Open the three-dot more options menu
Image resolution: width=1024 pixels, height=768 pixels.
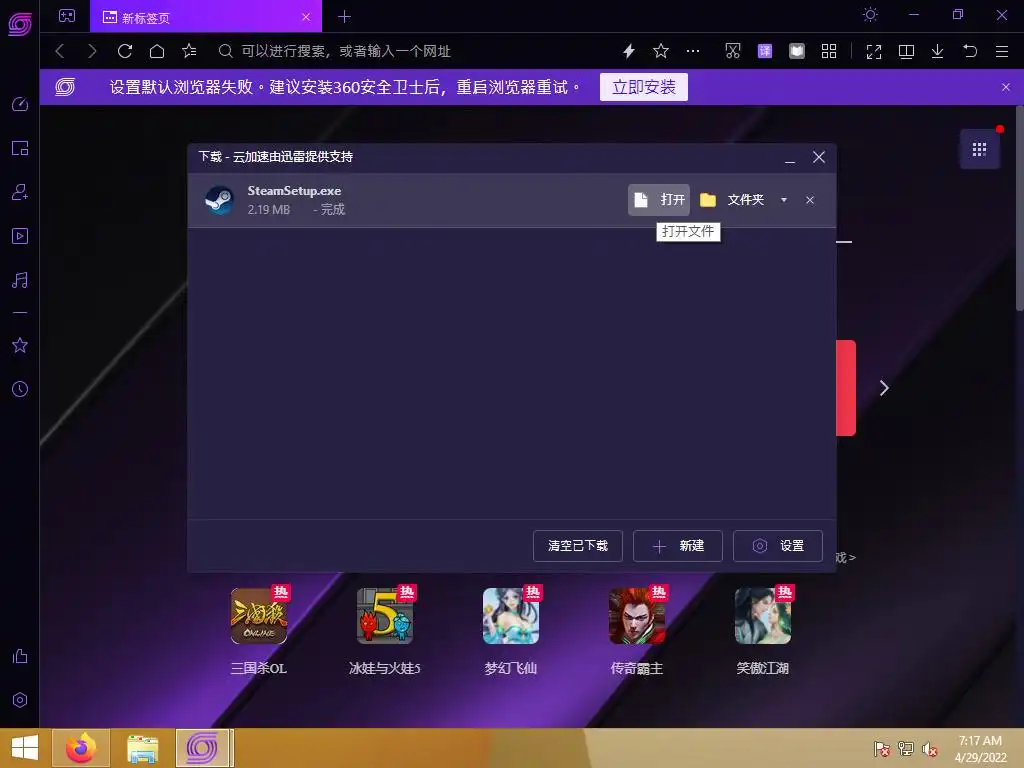pyautogui.click(x=693, y=51)
